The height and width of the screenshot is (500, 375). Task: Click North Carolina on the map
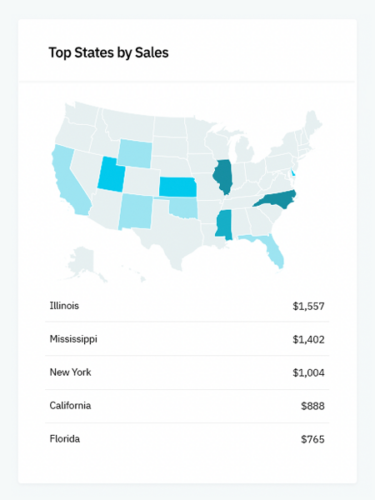[277, 199]
